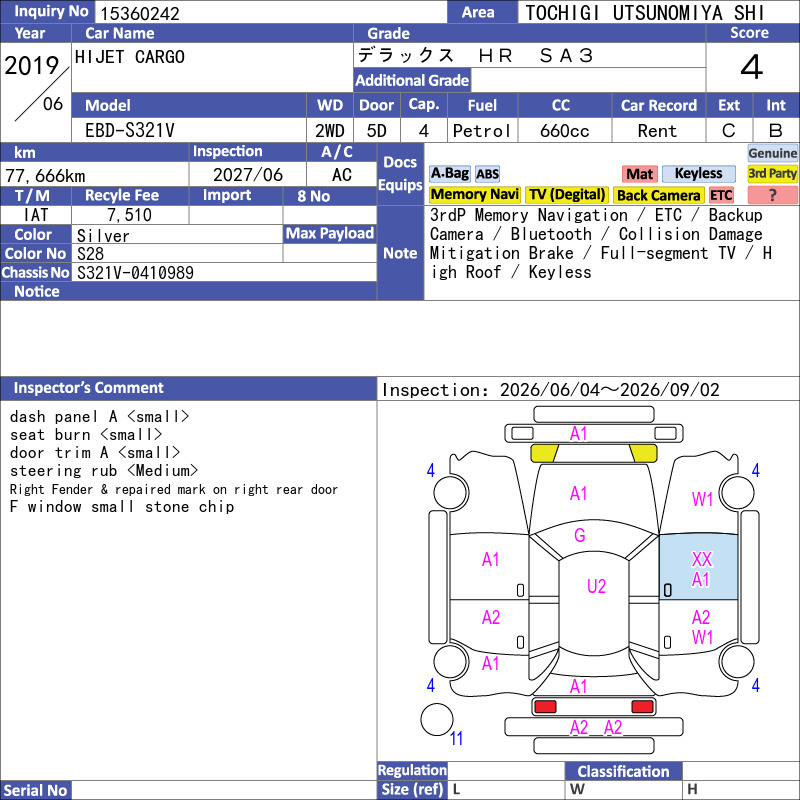This screenshot has height=800, width=800.
Task: Click the G windshield mark on diagram
Action: pos(580,535)
